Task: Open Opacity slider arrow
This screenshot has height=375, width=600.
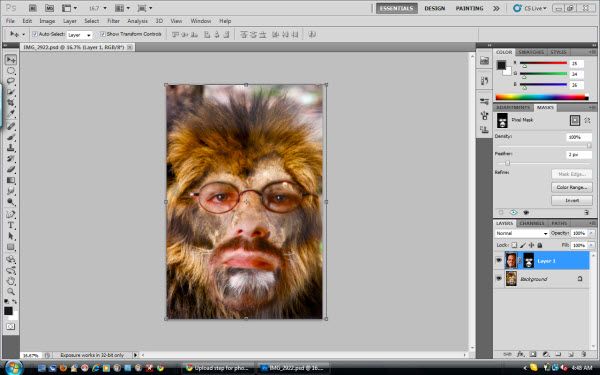Action: pyautogui.click(x=592, y=233)
